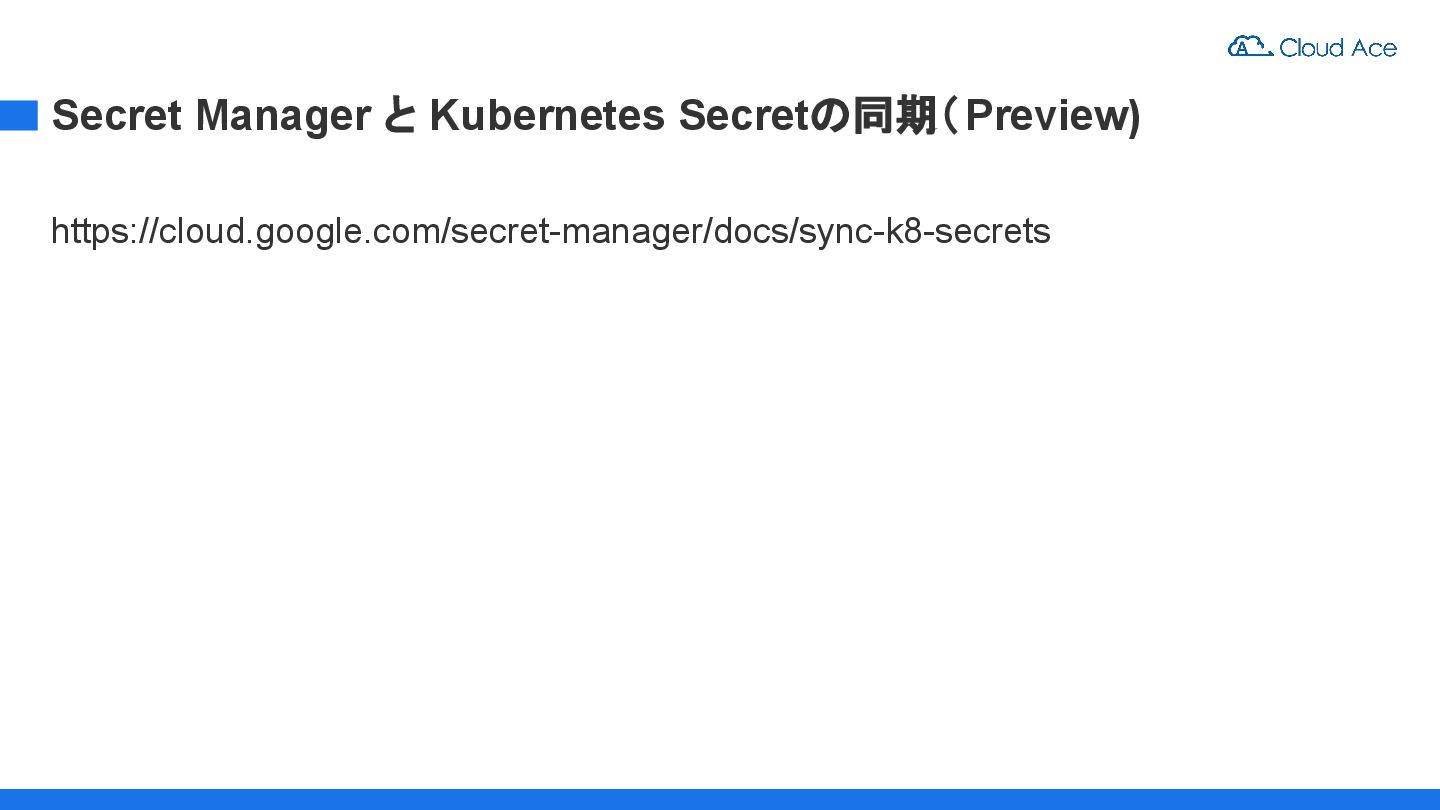The image size is (1440, 810).
Task: Click the "Preview)" text in the title
Action: point(1052,116)
